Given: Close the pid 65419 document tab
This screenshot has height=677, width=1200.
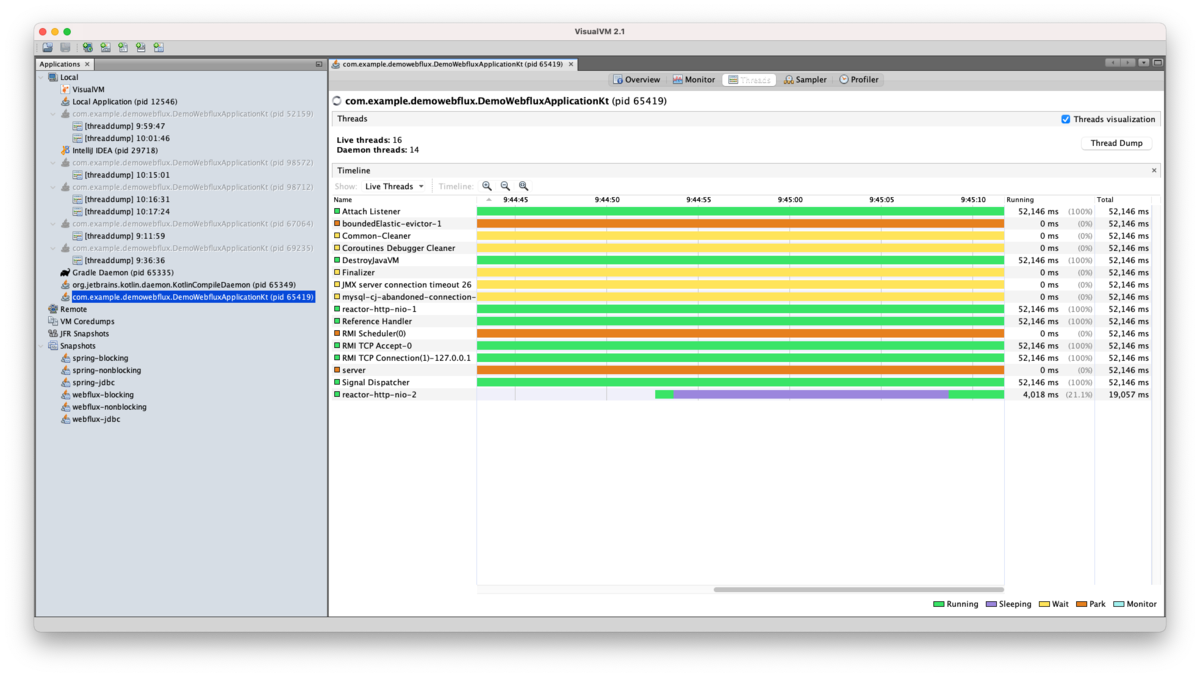Looking at the screenshot, I should (571, 64).
